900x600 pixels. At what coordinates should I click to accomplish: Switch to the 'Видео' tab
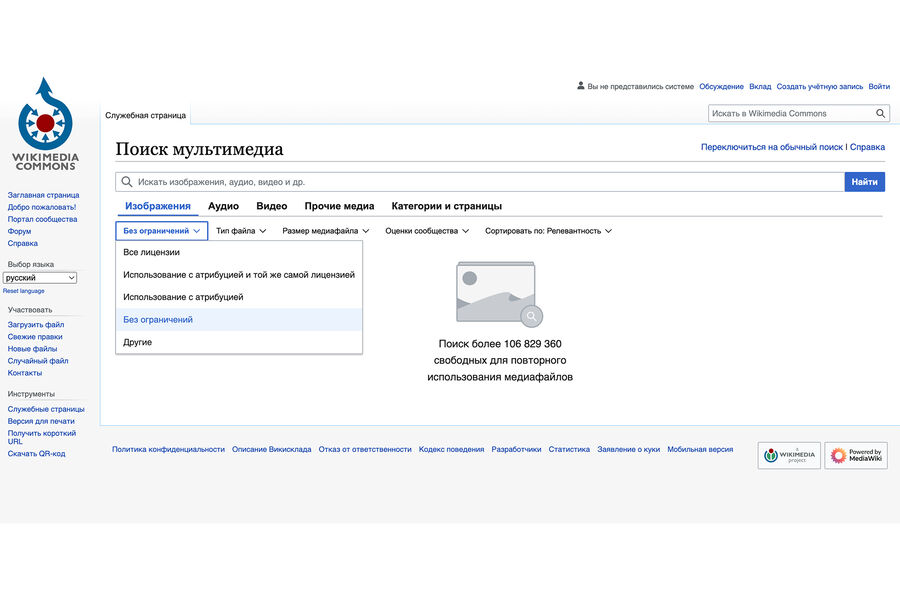(x=271, y=206)
